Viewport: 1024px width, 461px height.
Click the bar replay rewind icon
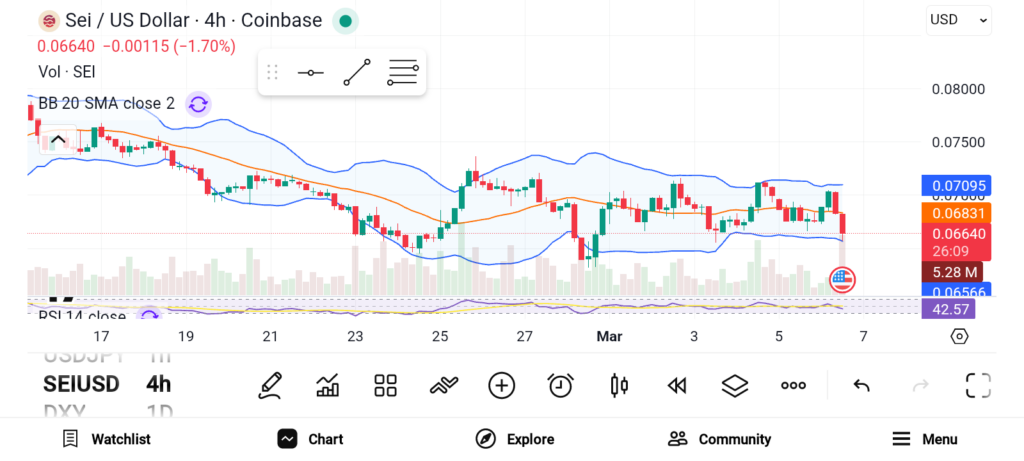[x=677, y=385]
